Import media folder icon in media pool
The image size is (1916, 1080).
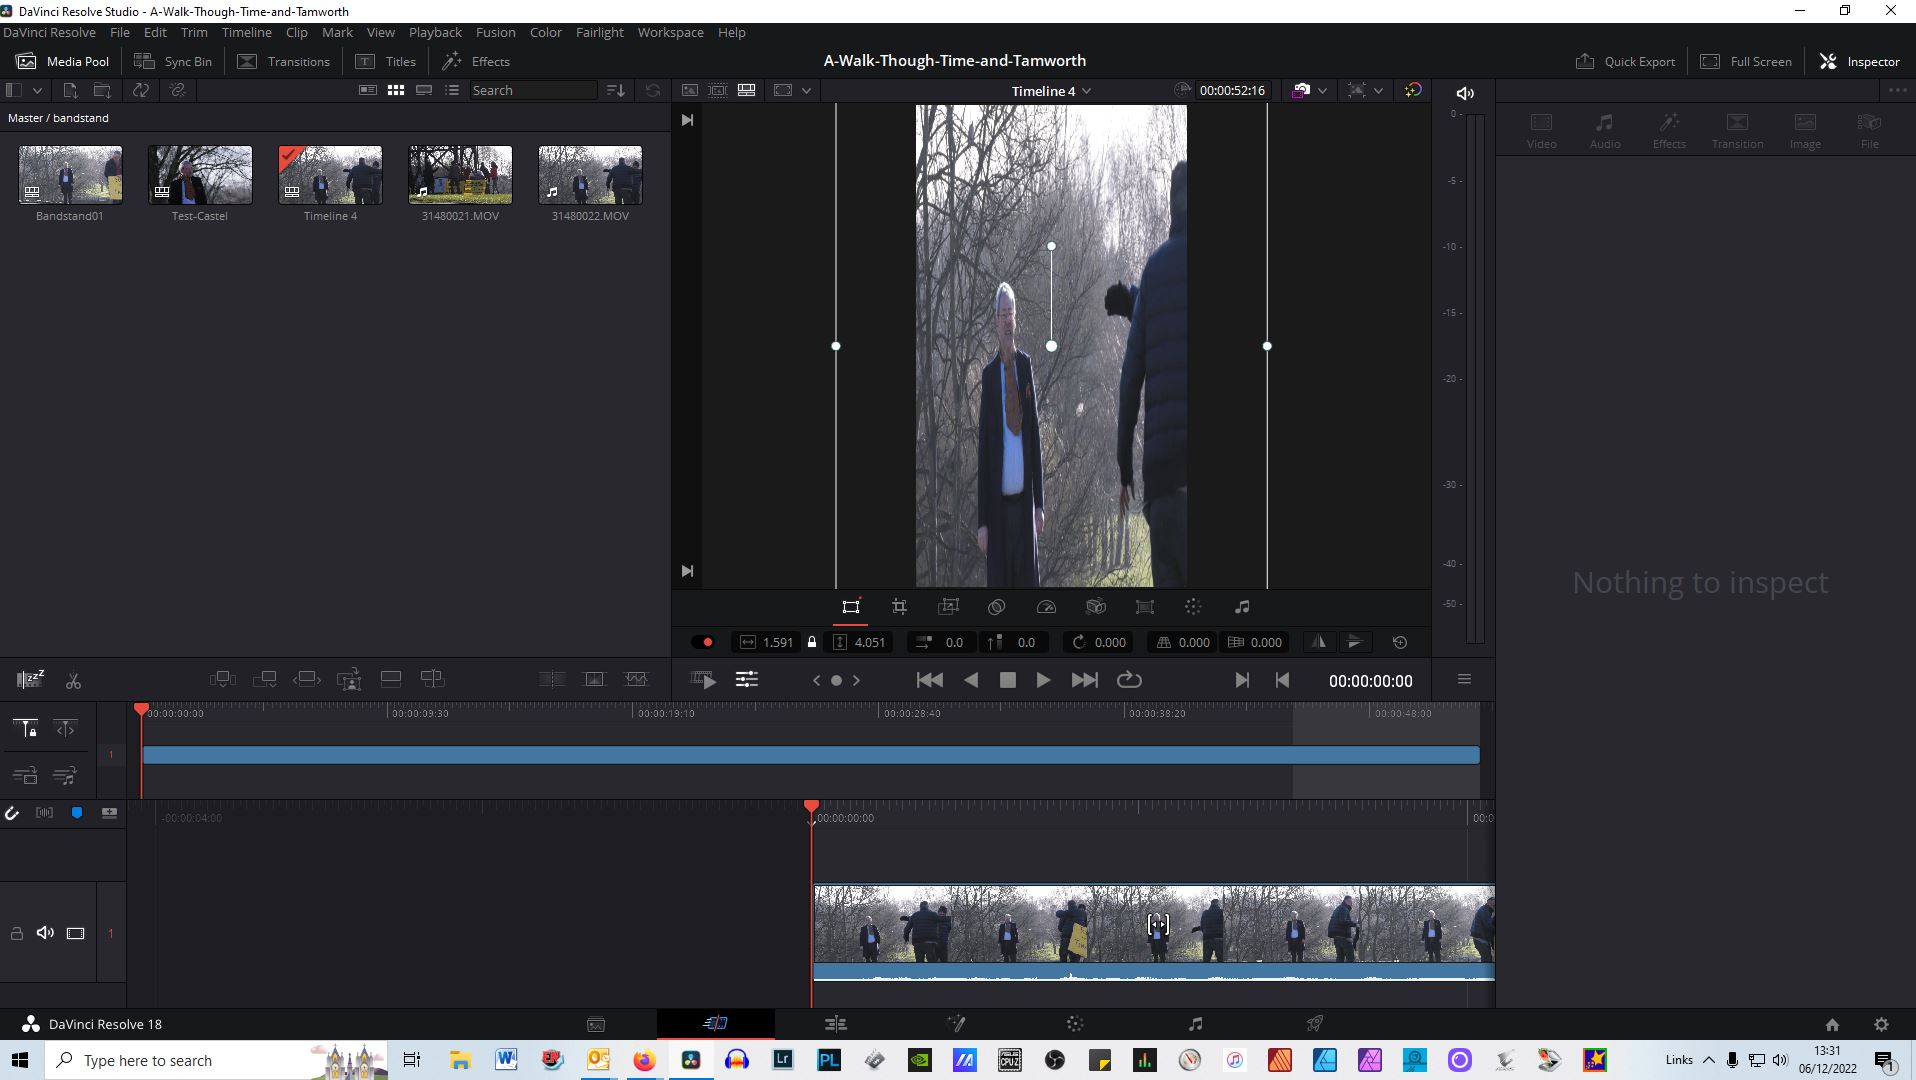click(102, 90)
